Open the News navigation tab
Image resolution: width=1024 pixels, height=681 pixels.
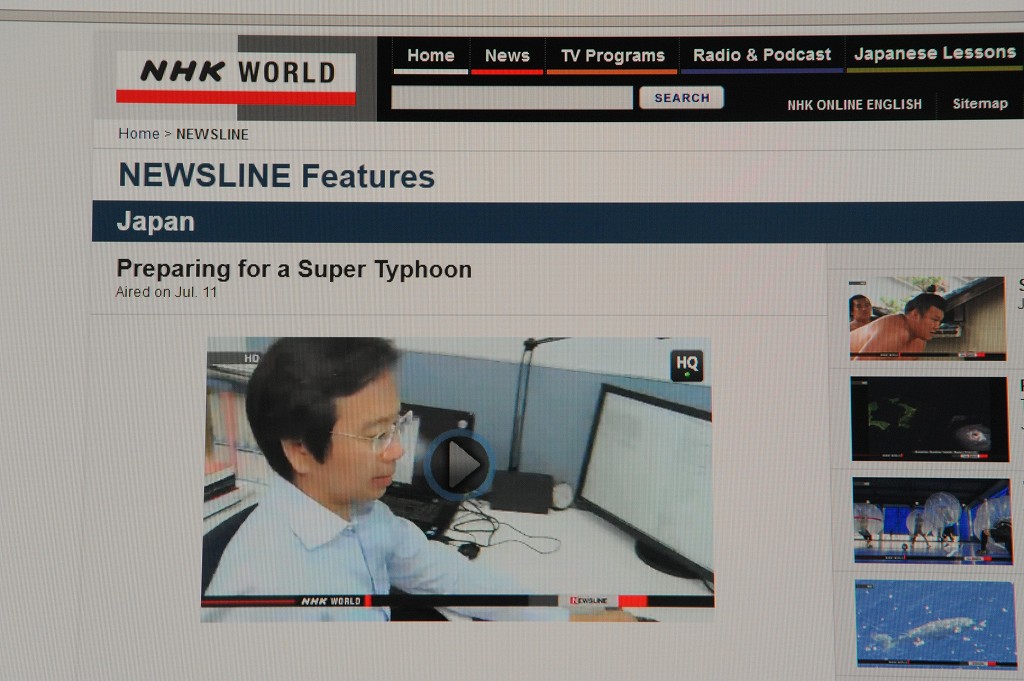coord(507,56)
